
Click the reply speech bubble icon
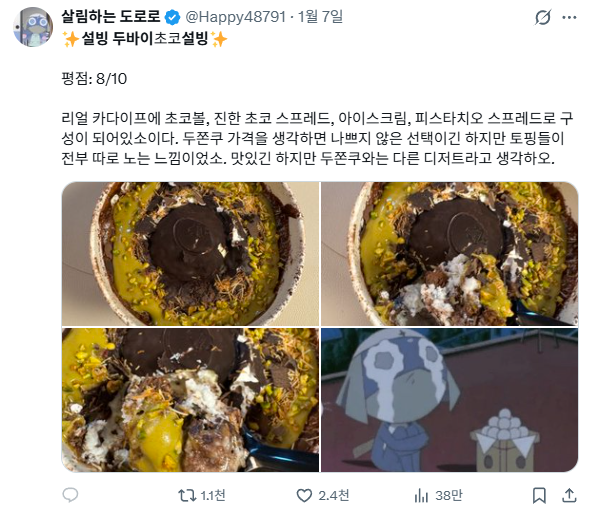(x=70, y=495)
